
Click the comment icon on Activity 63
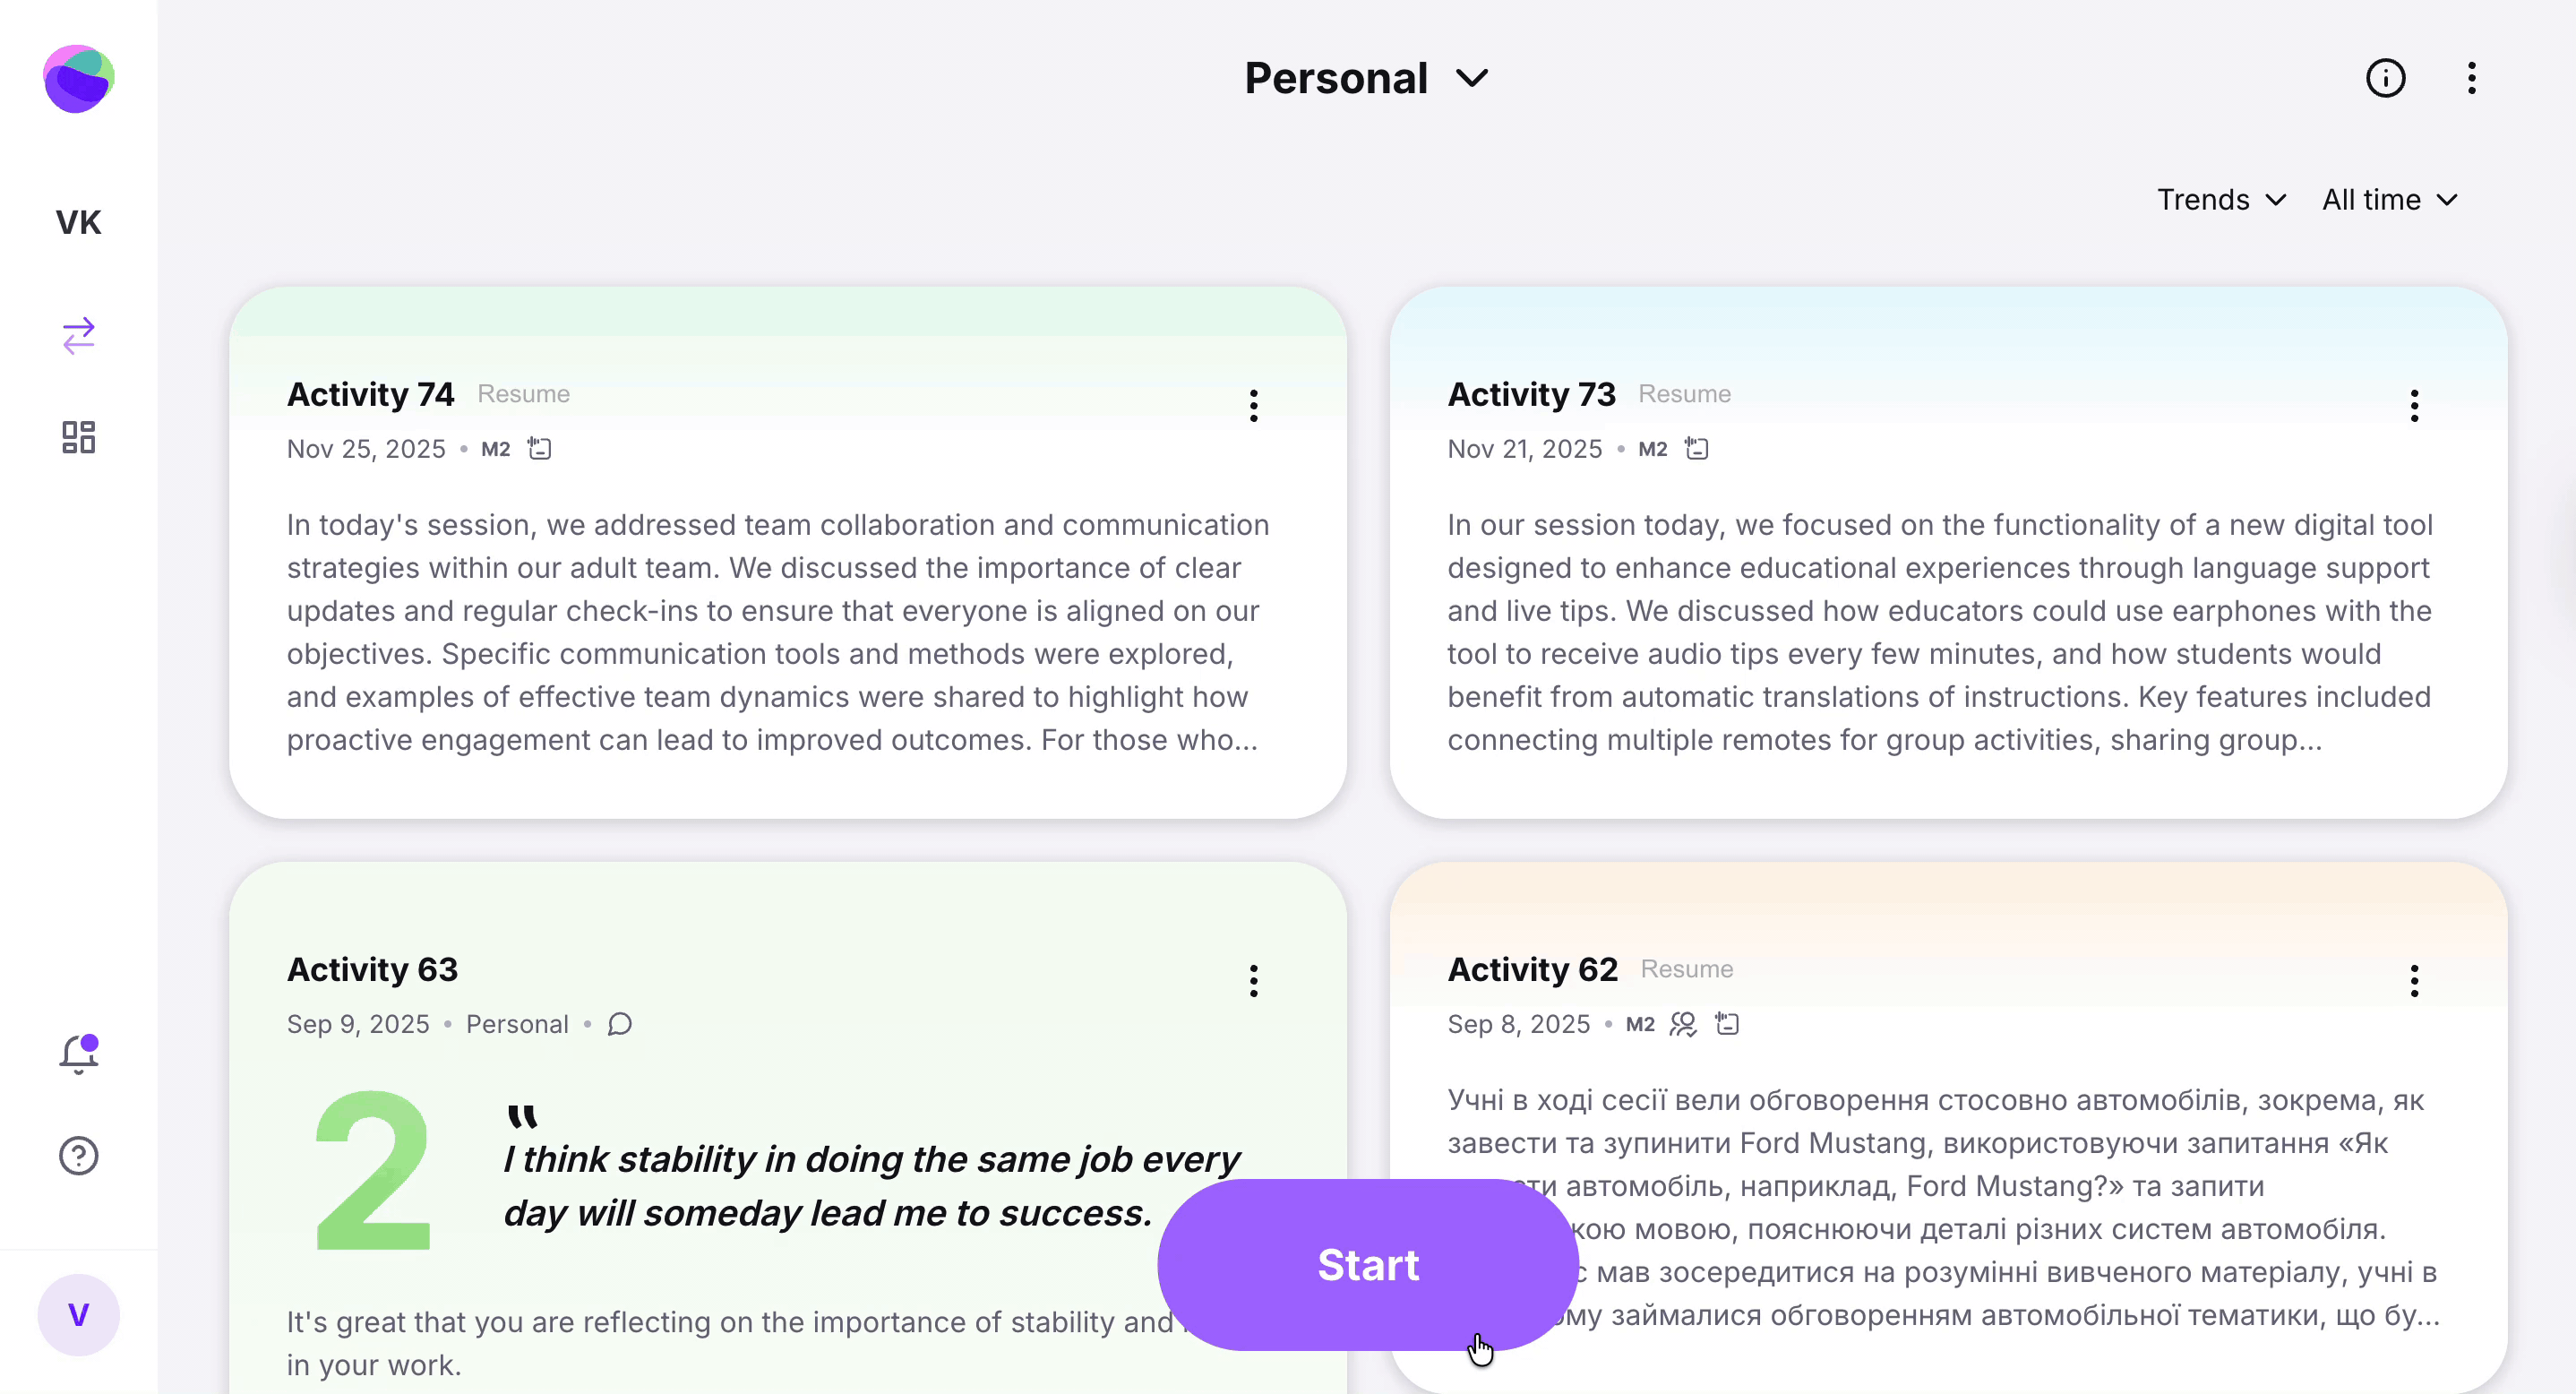click(x=620, y=1024)
